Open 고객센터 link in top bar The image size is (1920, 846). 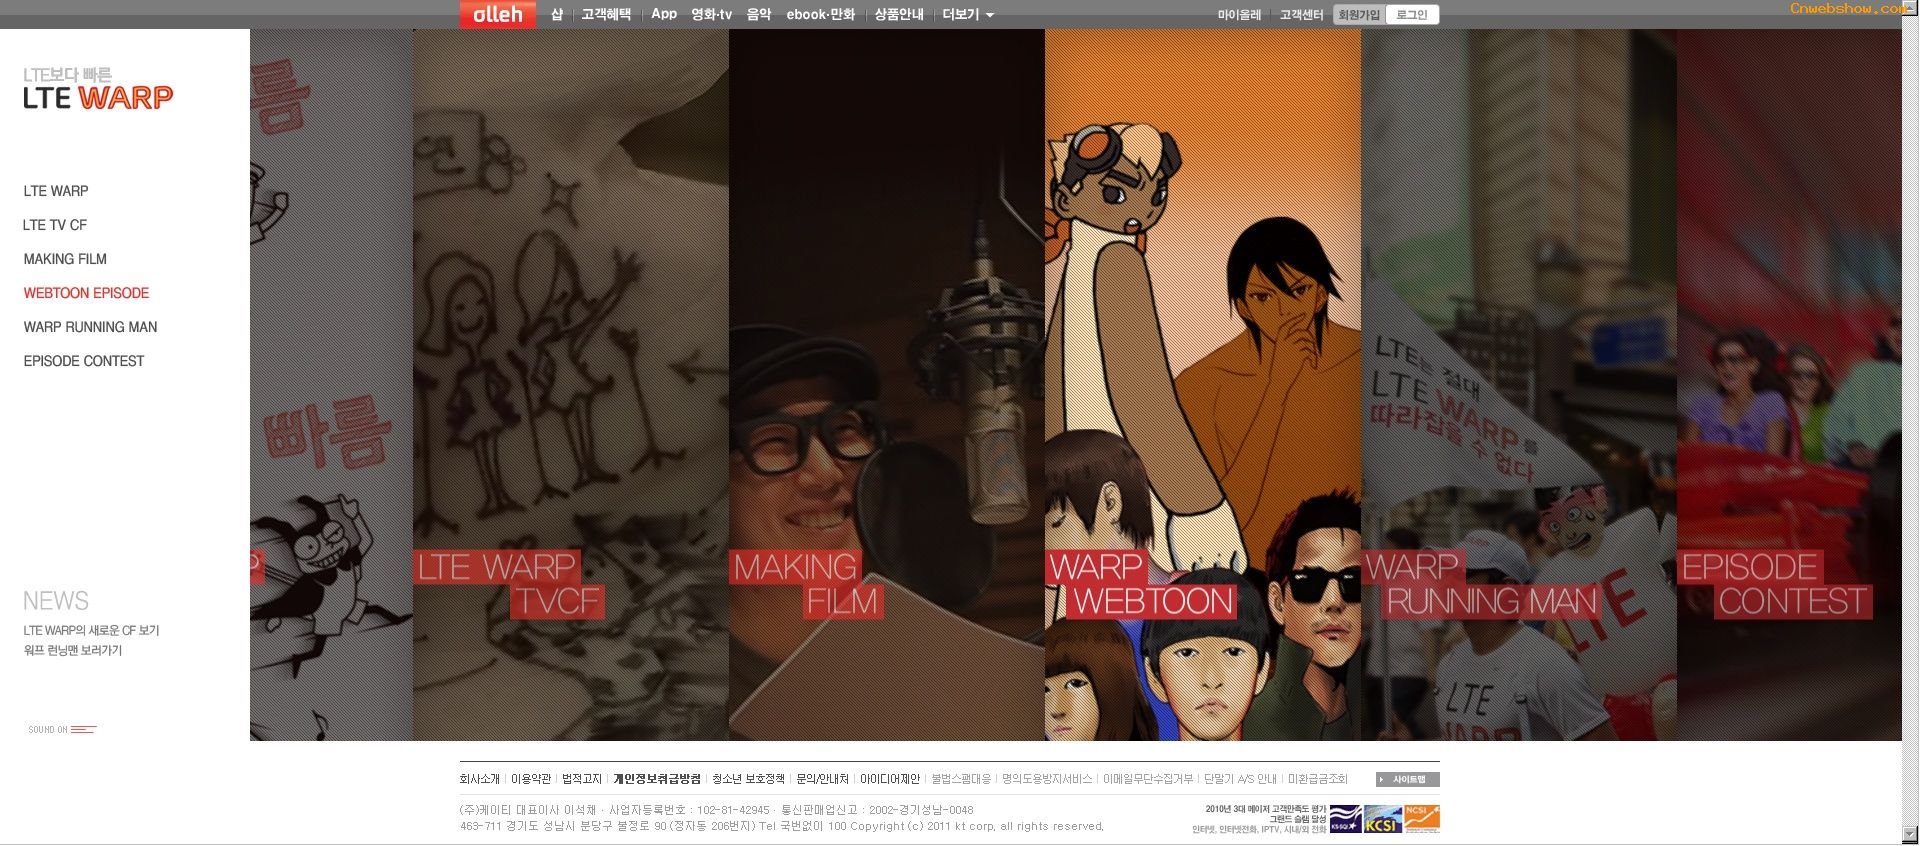tap(1301, 15)
